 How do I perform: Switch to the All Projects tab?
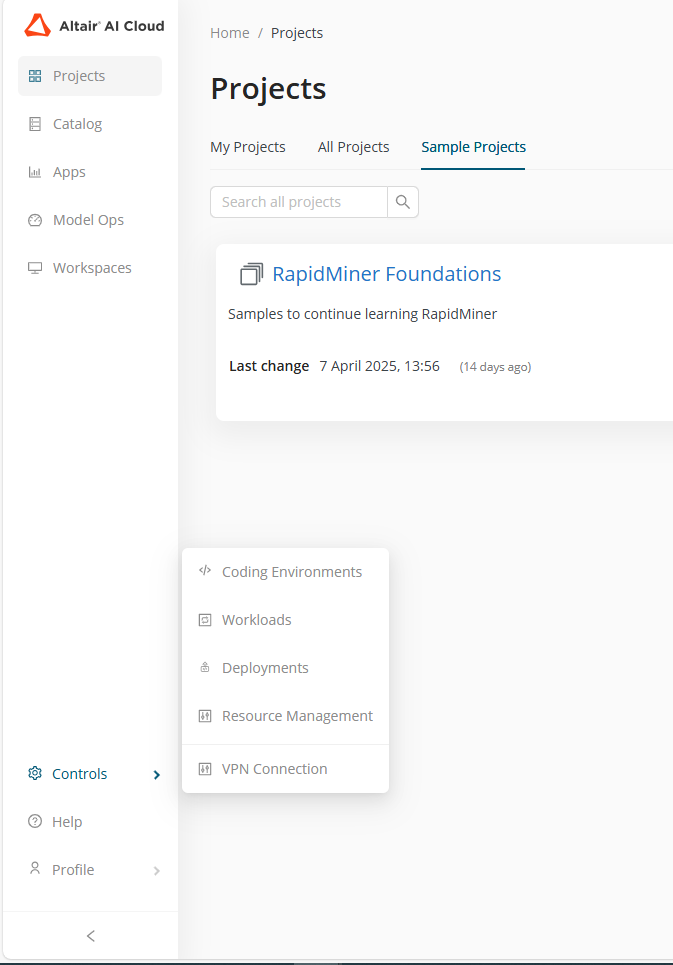(x=354, y=147)
